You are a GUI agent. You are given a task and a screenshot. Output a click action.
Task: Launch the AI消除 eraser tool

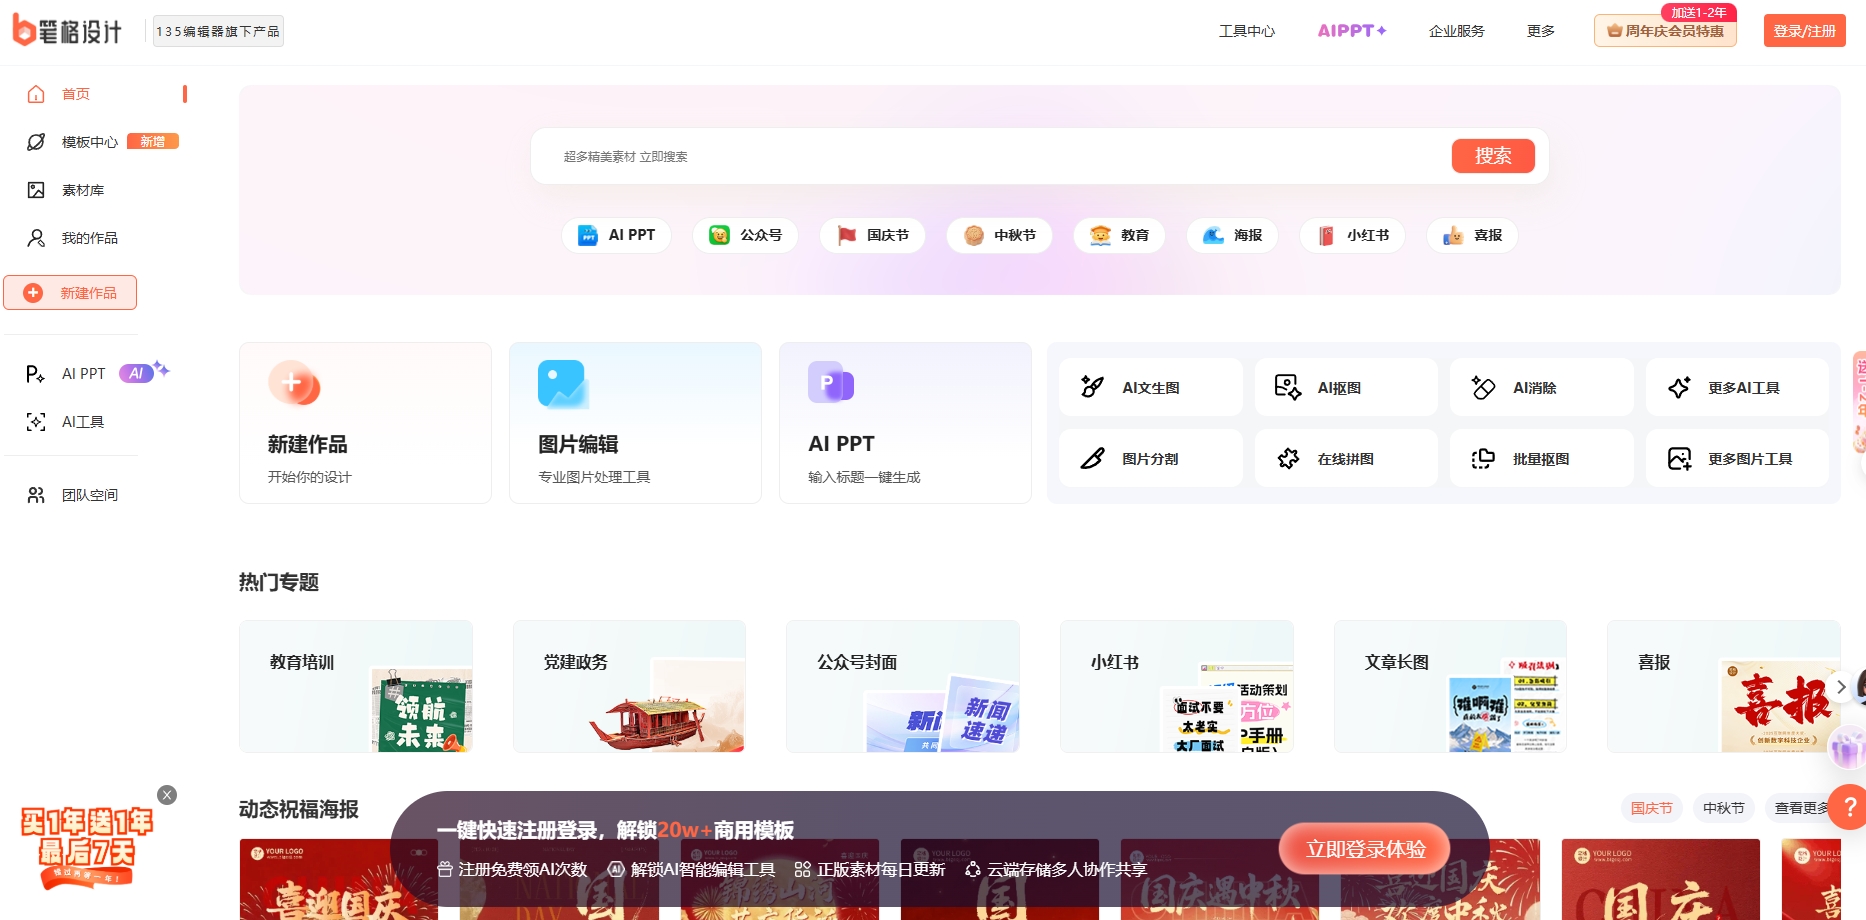(x=1541, y=387)
